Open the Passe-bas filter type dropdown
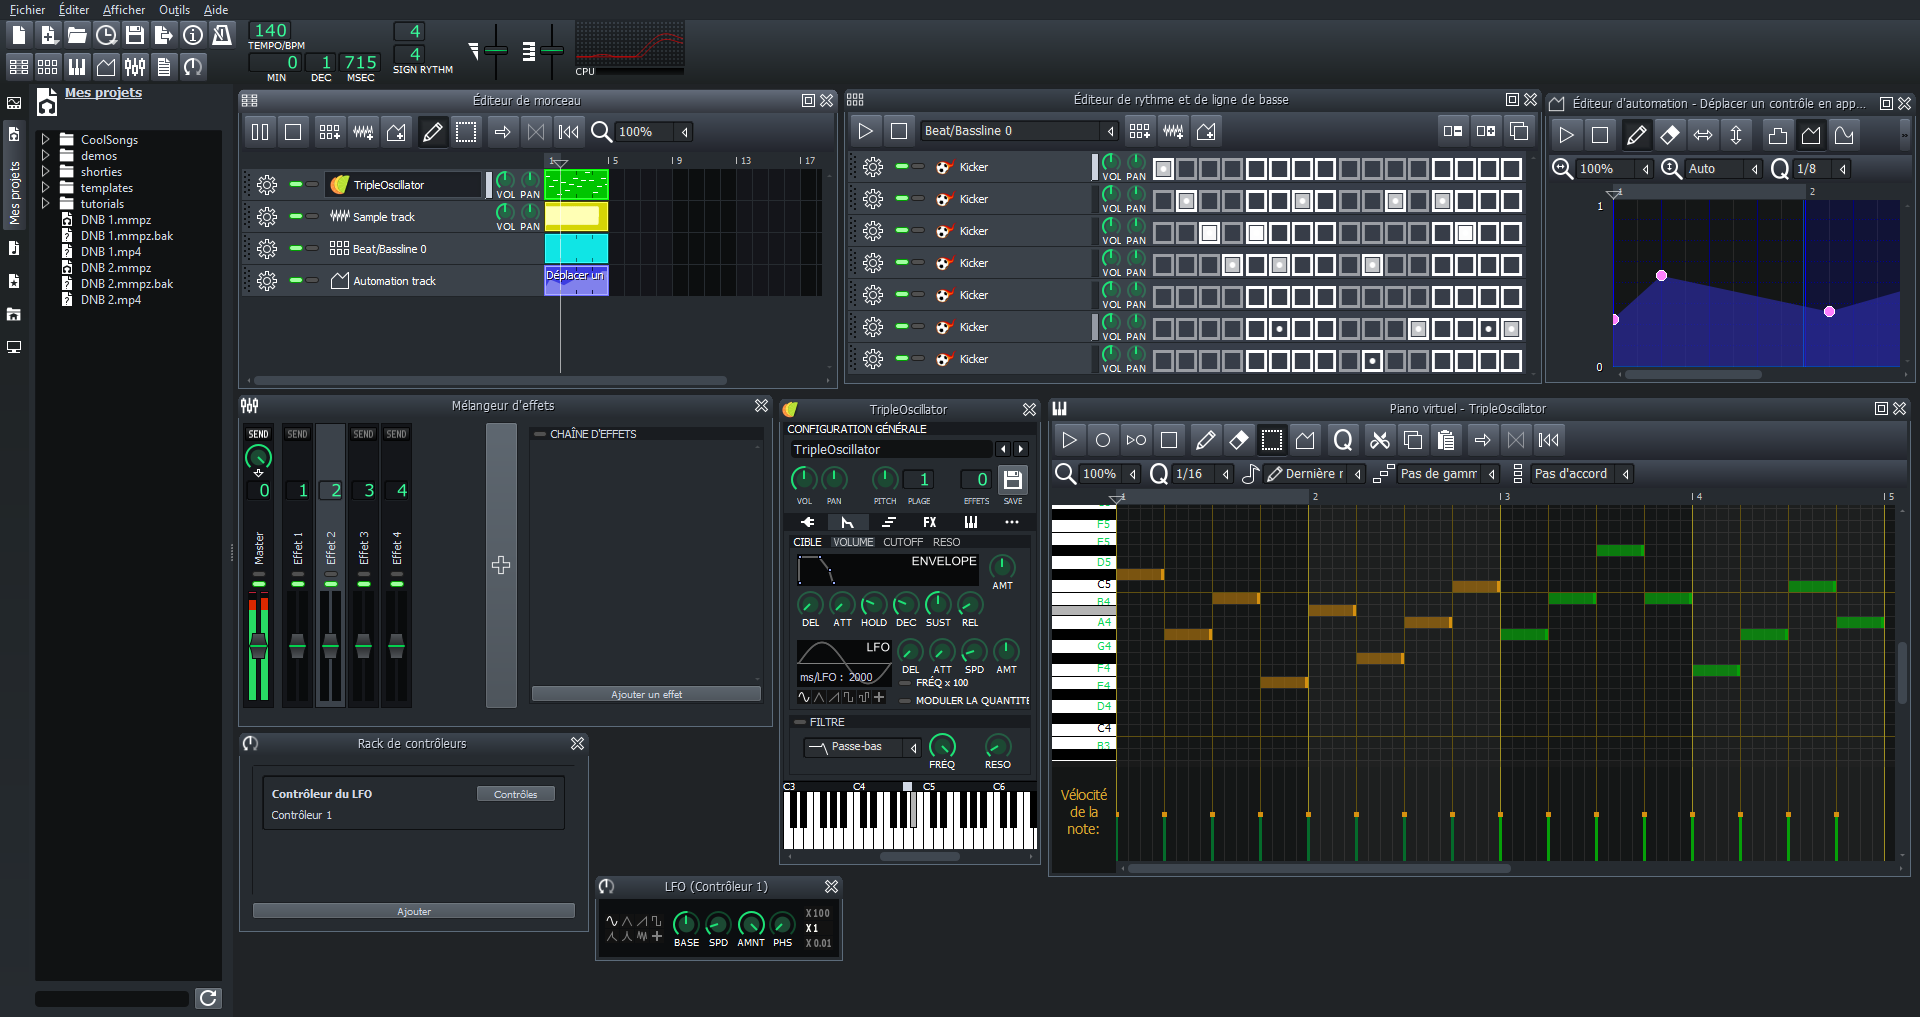Viewport: 1920px width, 1017px height. (x=862, y=747)
